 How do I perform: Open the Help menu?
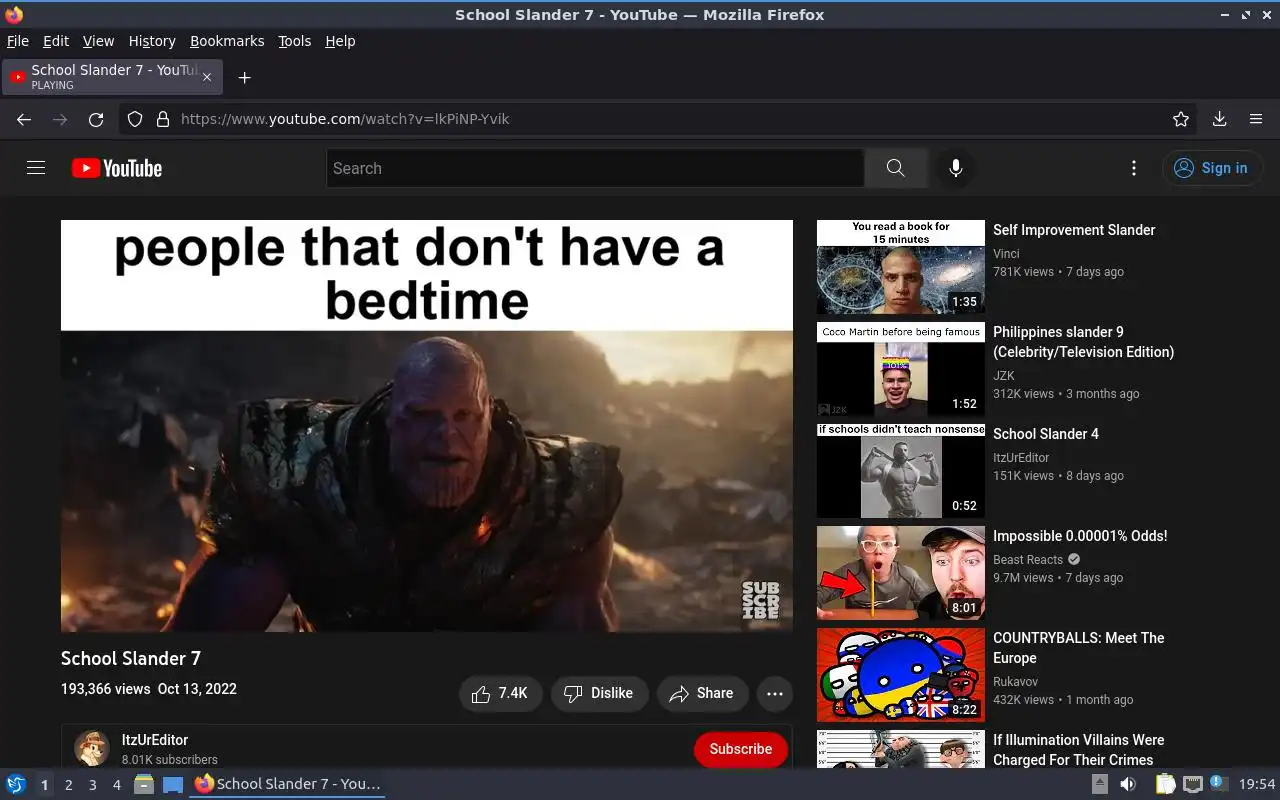pyautogui.click(x=340, y=41)
